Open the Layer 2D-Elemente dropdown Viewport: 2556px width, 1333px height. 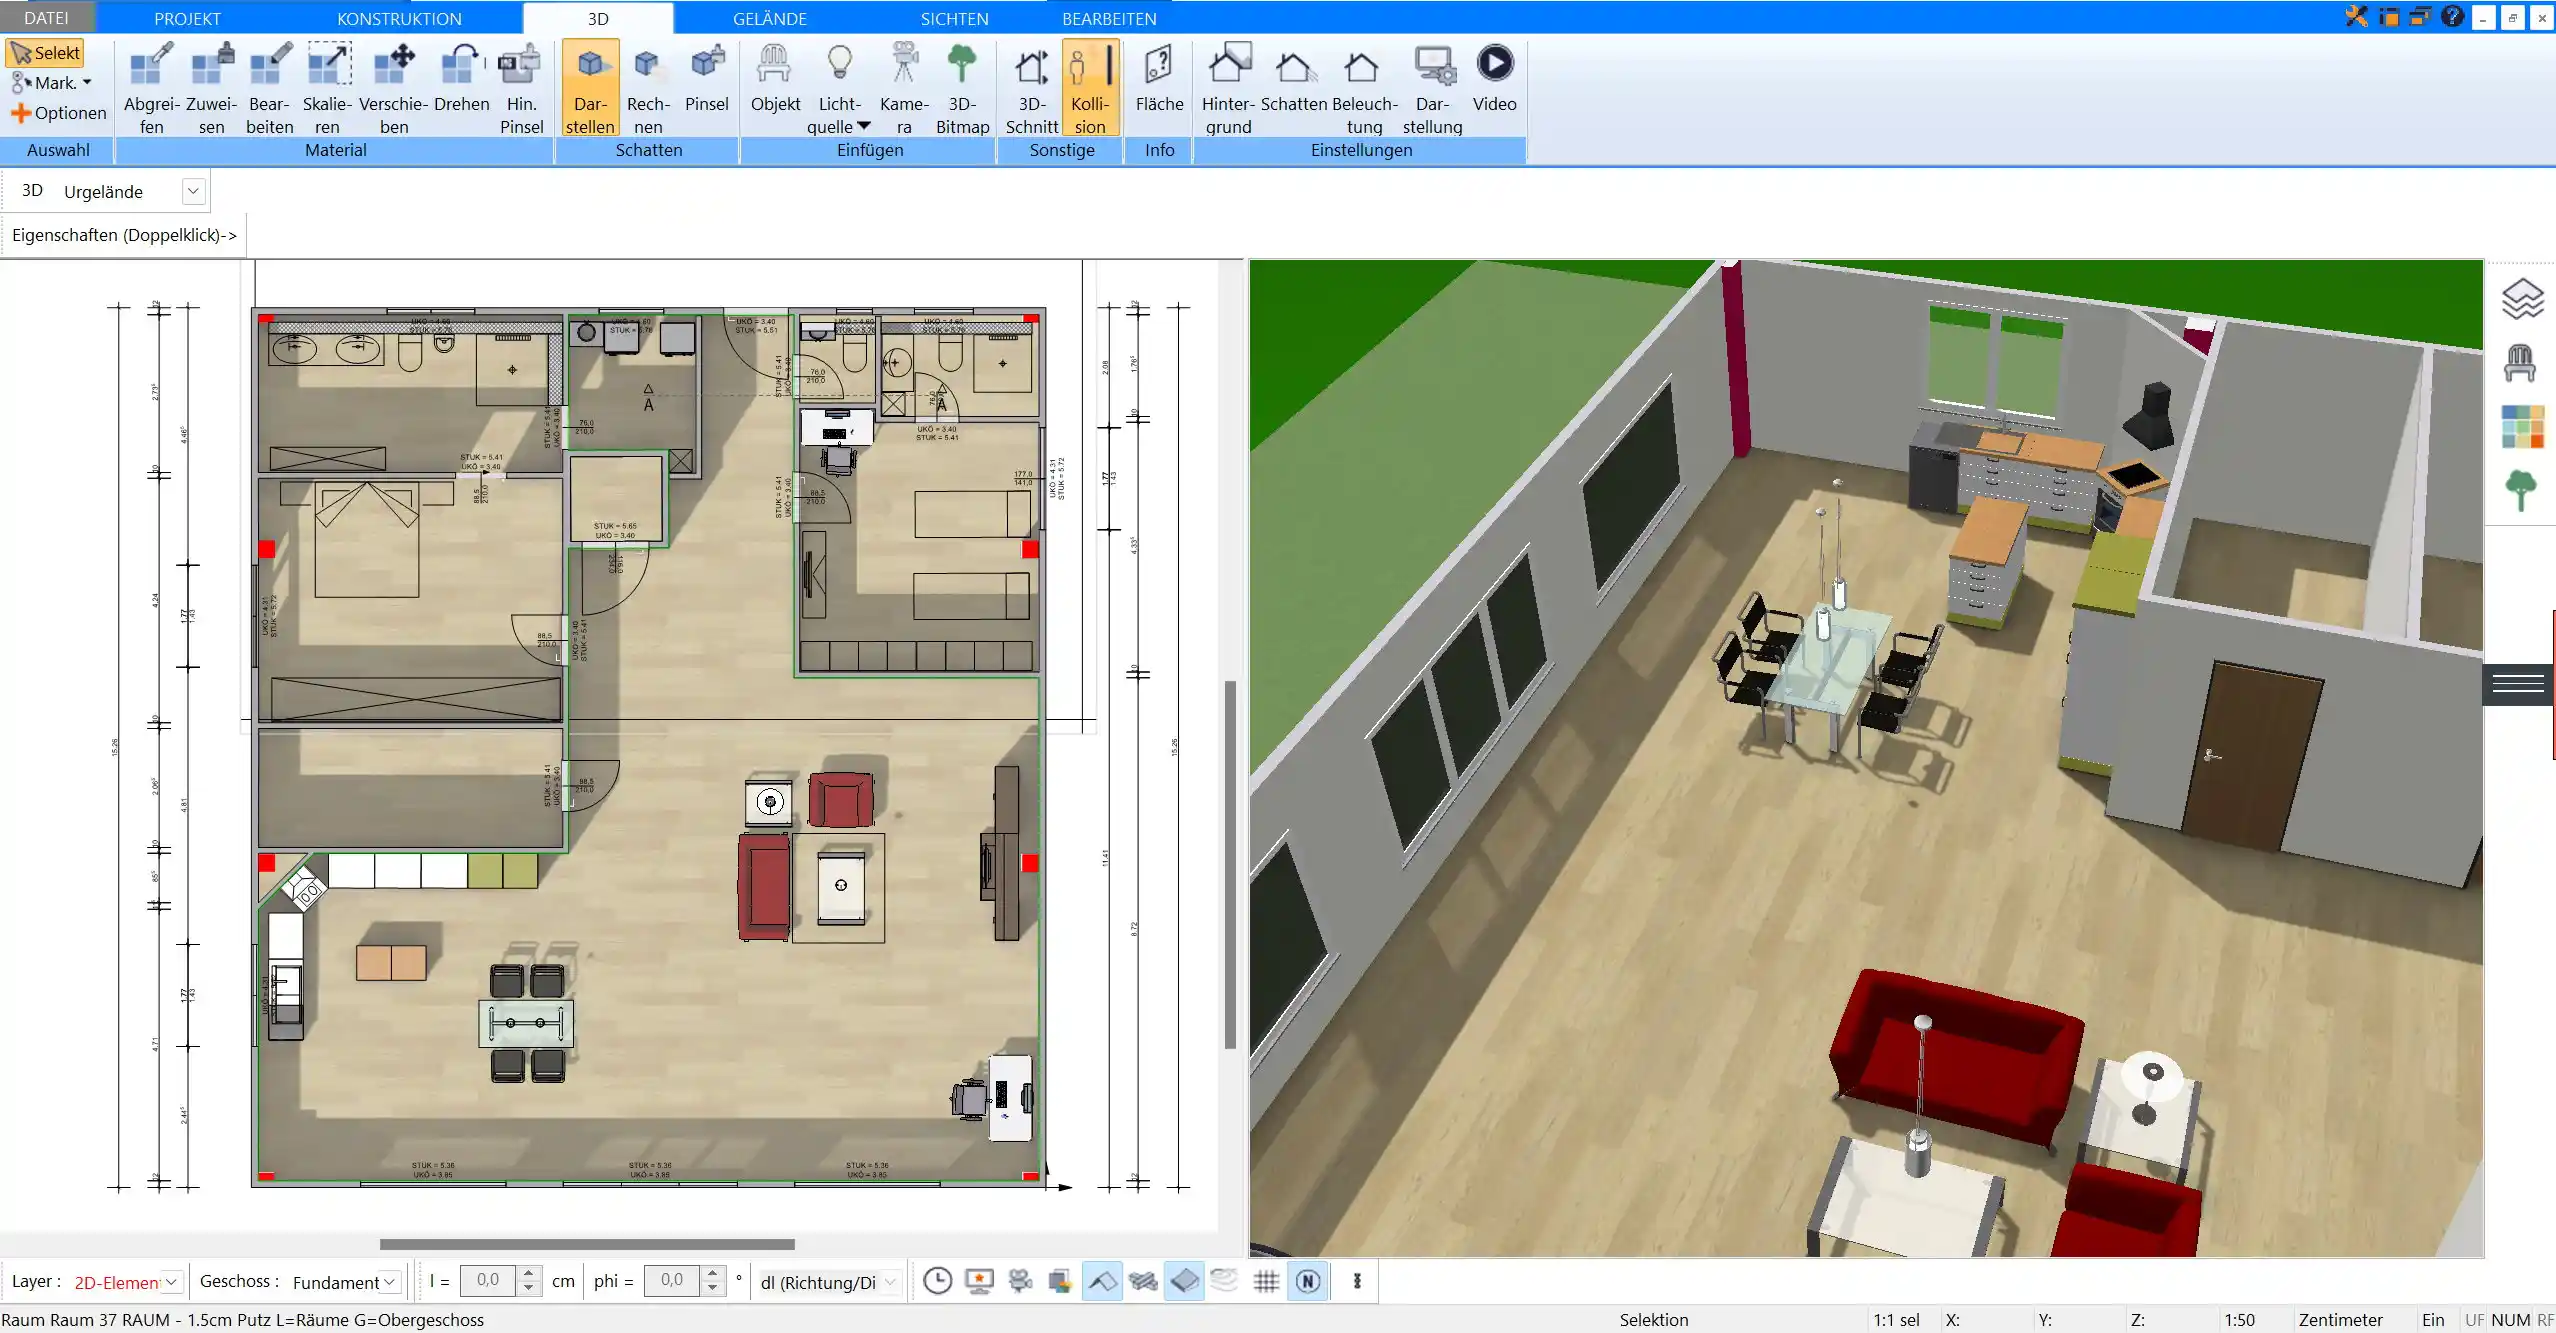(172, 1282)
